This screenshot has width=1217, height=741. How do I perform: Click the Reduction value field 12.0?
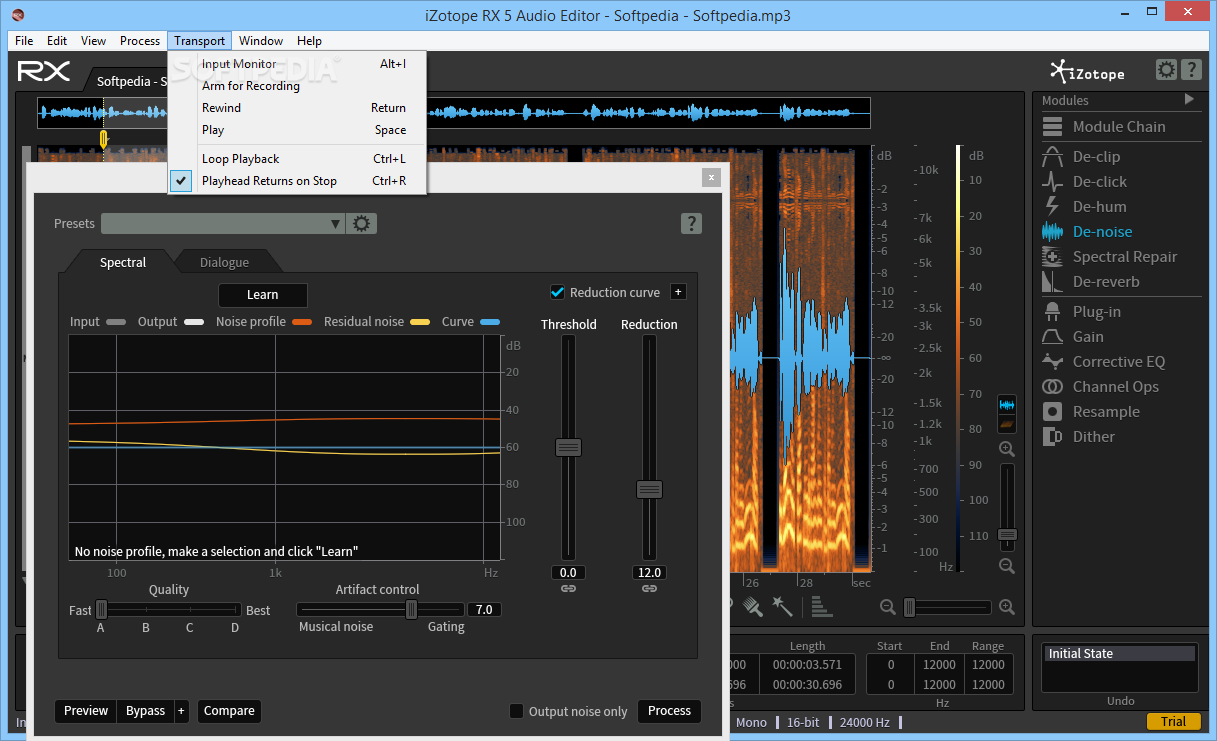point(649,573)
